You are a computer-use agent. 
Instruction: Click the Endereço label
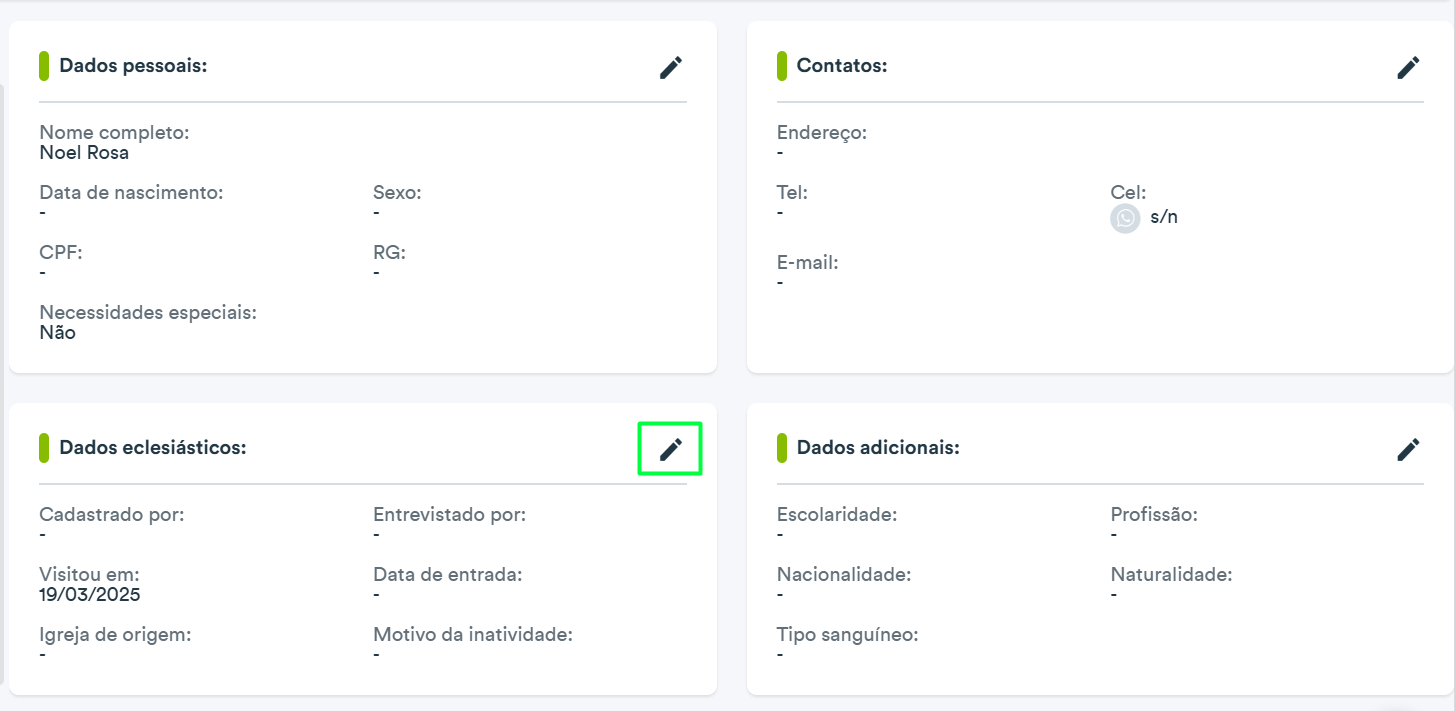822,133
